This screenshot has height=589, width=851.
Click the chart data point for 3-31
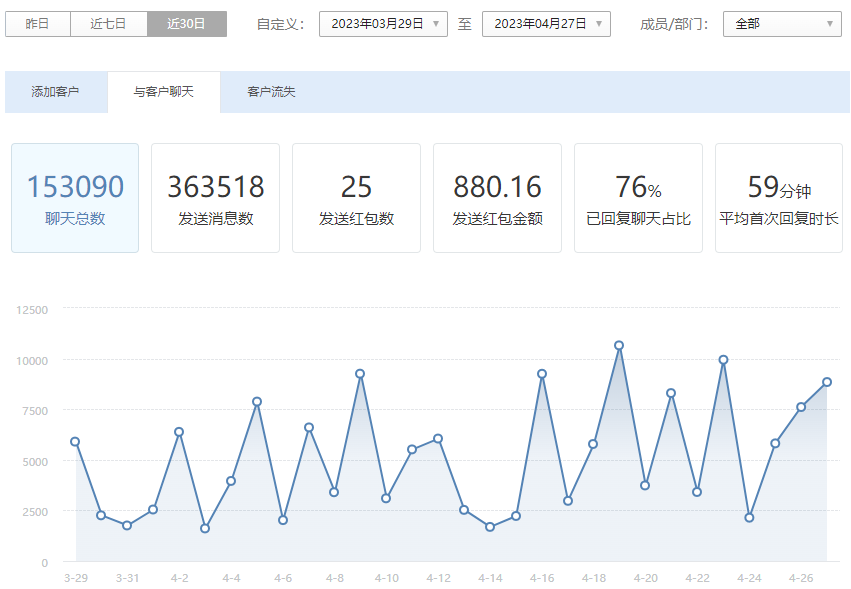pyautogui.click(x=127, y=525)
